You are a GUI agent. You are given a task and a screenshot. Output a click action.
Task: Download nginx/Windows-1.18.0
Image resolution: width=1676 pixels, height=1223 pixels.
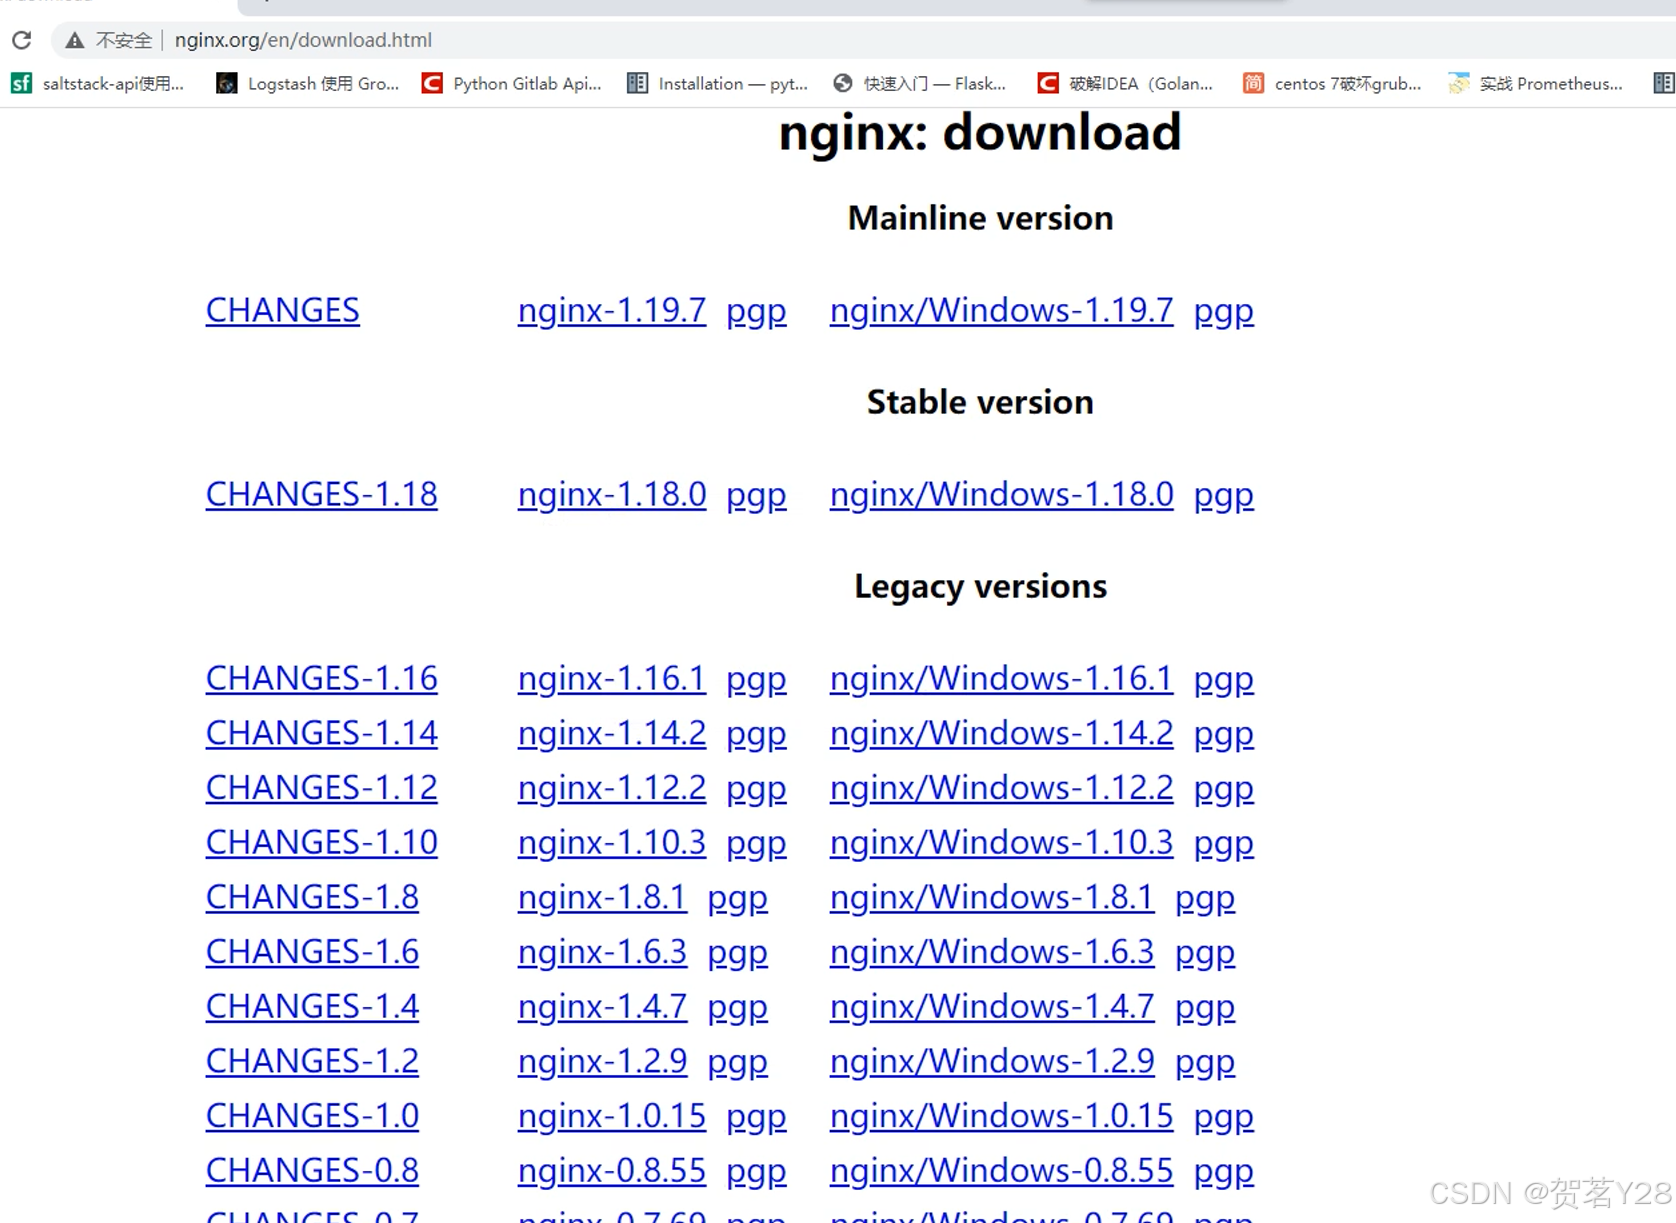pos(1001,494)
